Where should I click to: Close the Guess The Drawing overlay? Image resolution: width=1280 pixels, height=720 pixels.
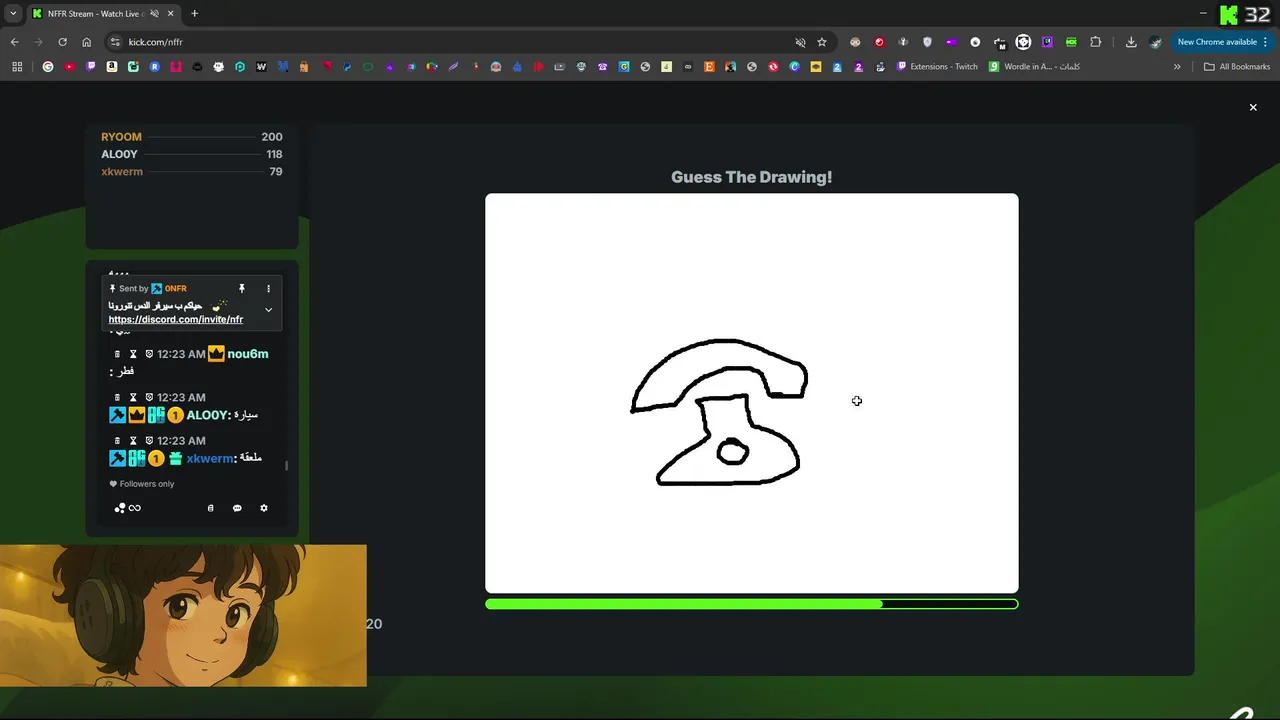pos(1253,107)
